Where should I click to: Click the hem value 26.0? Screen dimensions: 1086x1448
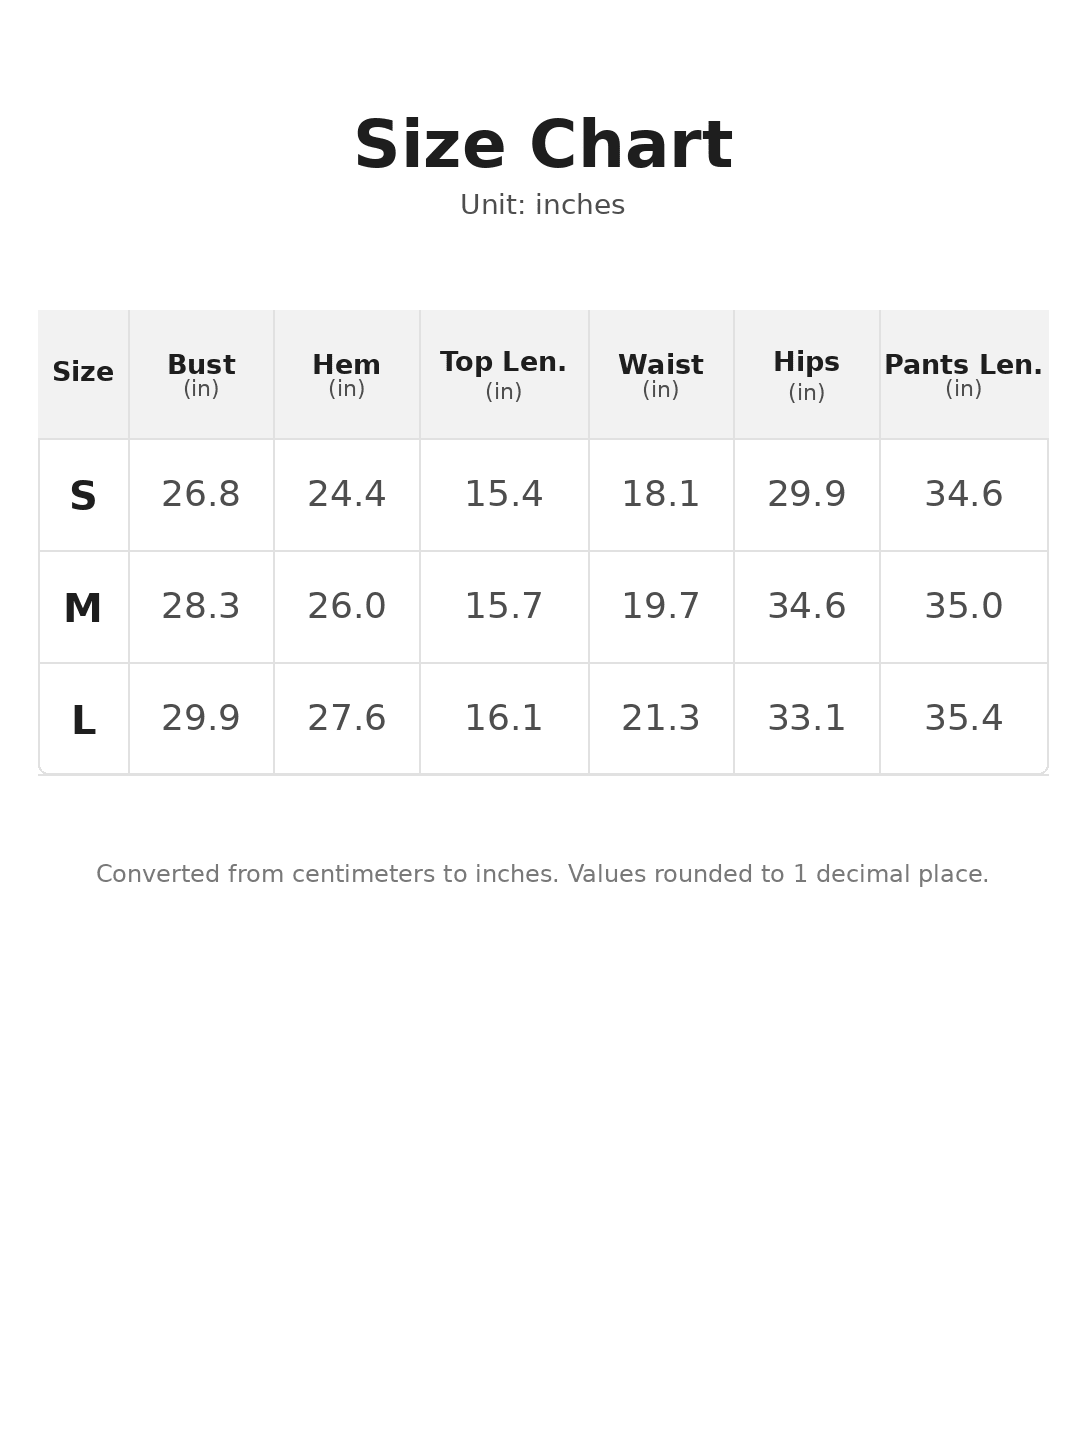click(x=347, y=607)
